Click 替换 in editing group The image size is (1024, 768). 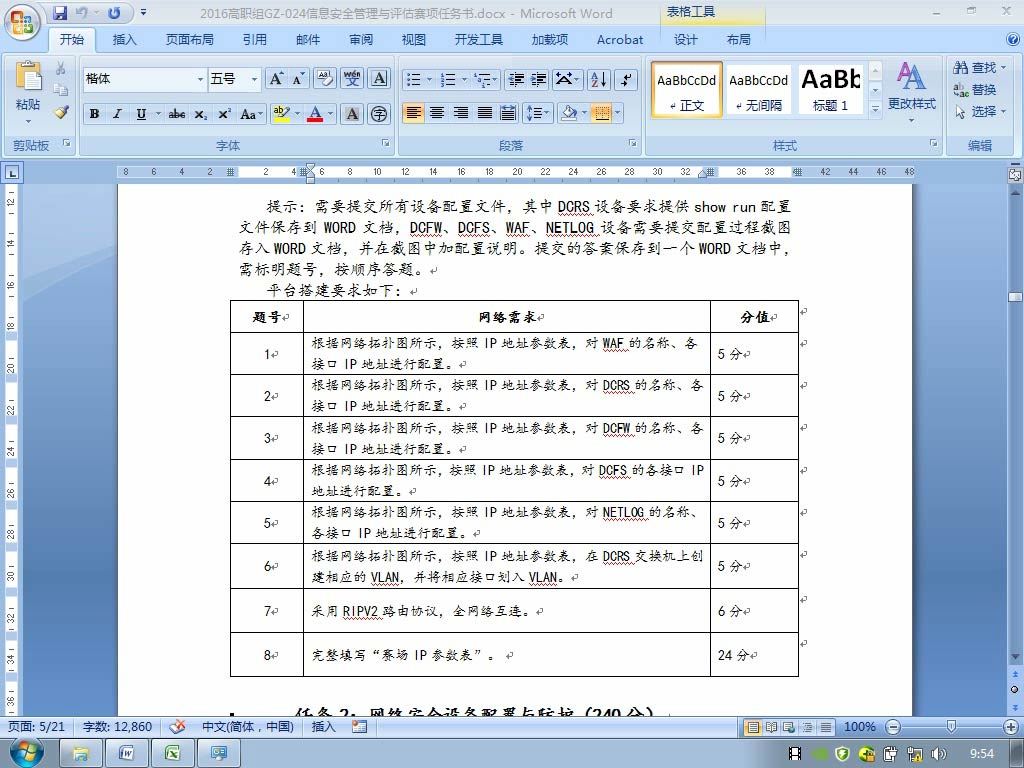pos(975,89)
